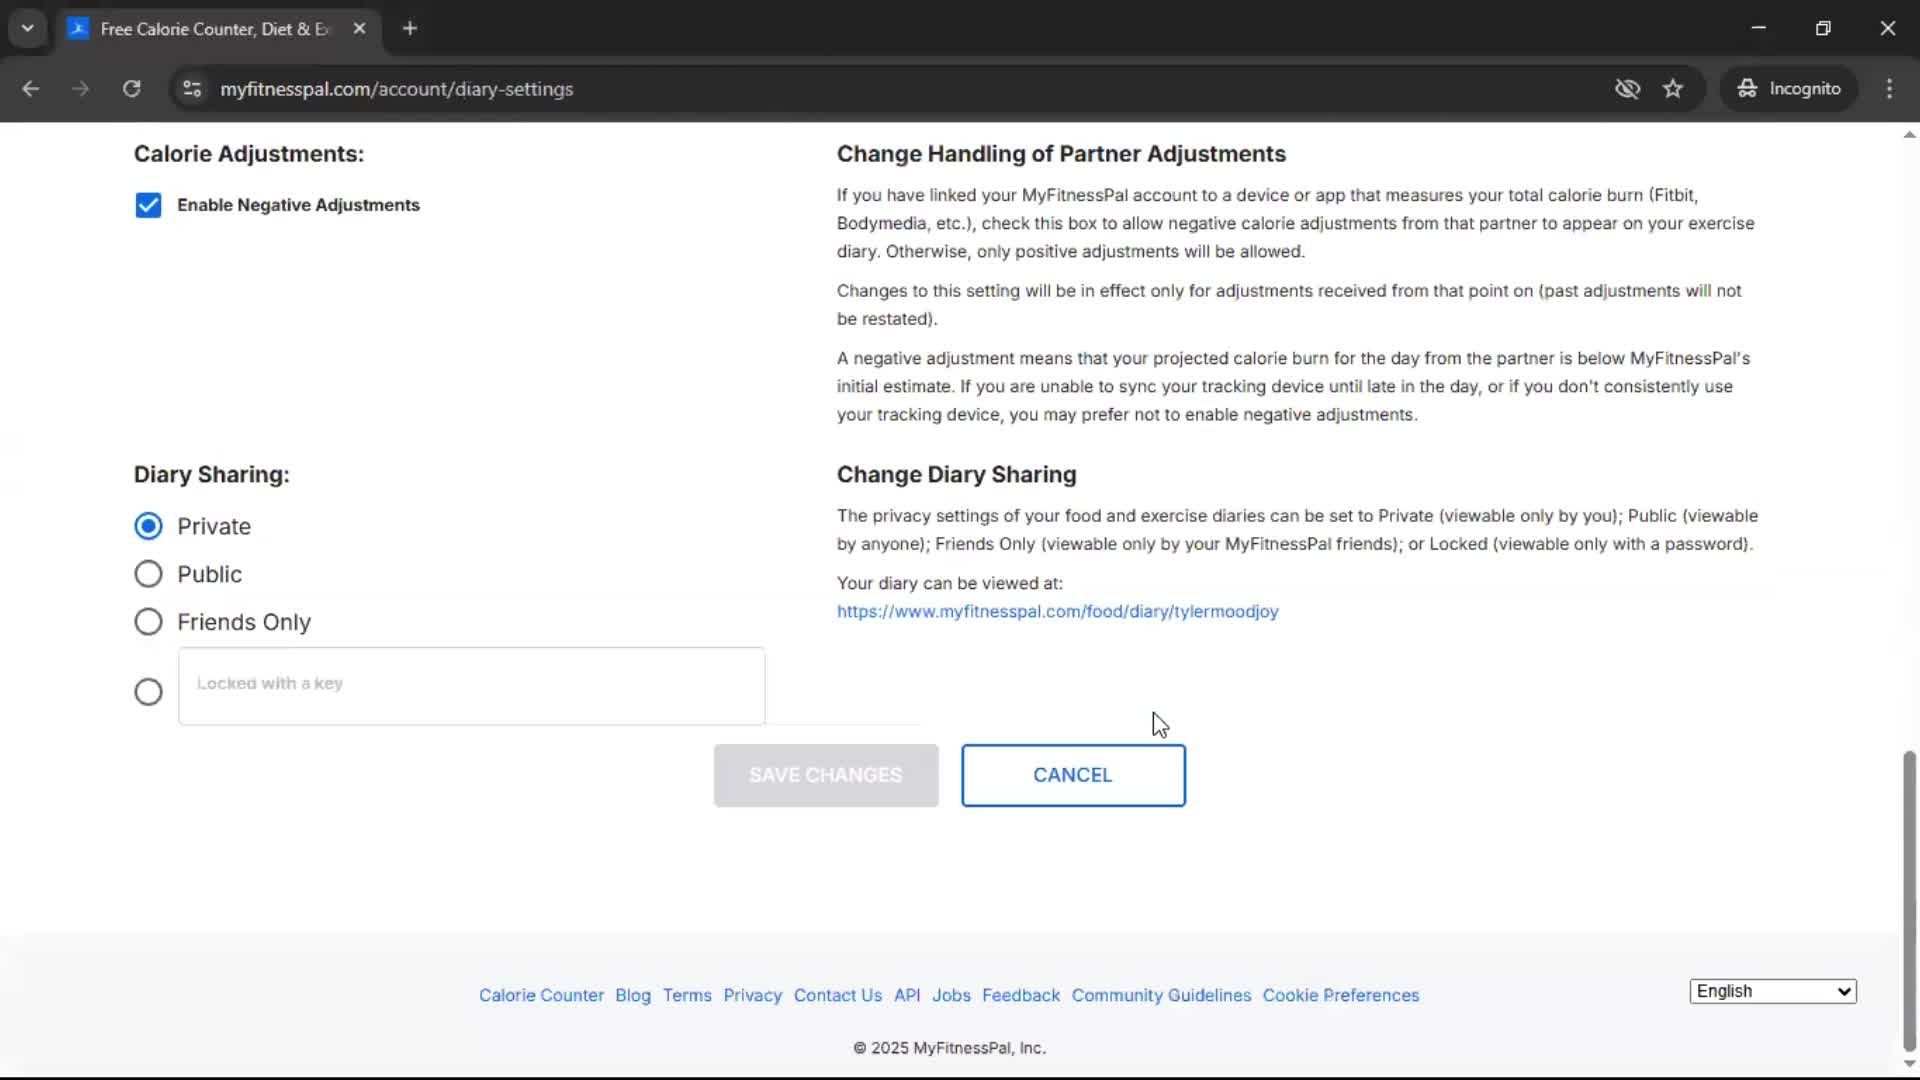
Task: Click the Change Diary Sharing heading
Action: pyautogui.click(x=956, y=474)
